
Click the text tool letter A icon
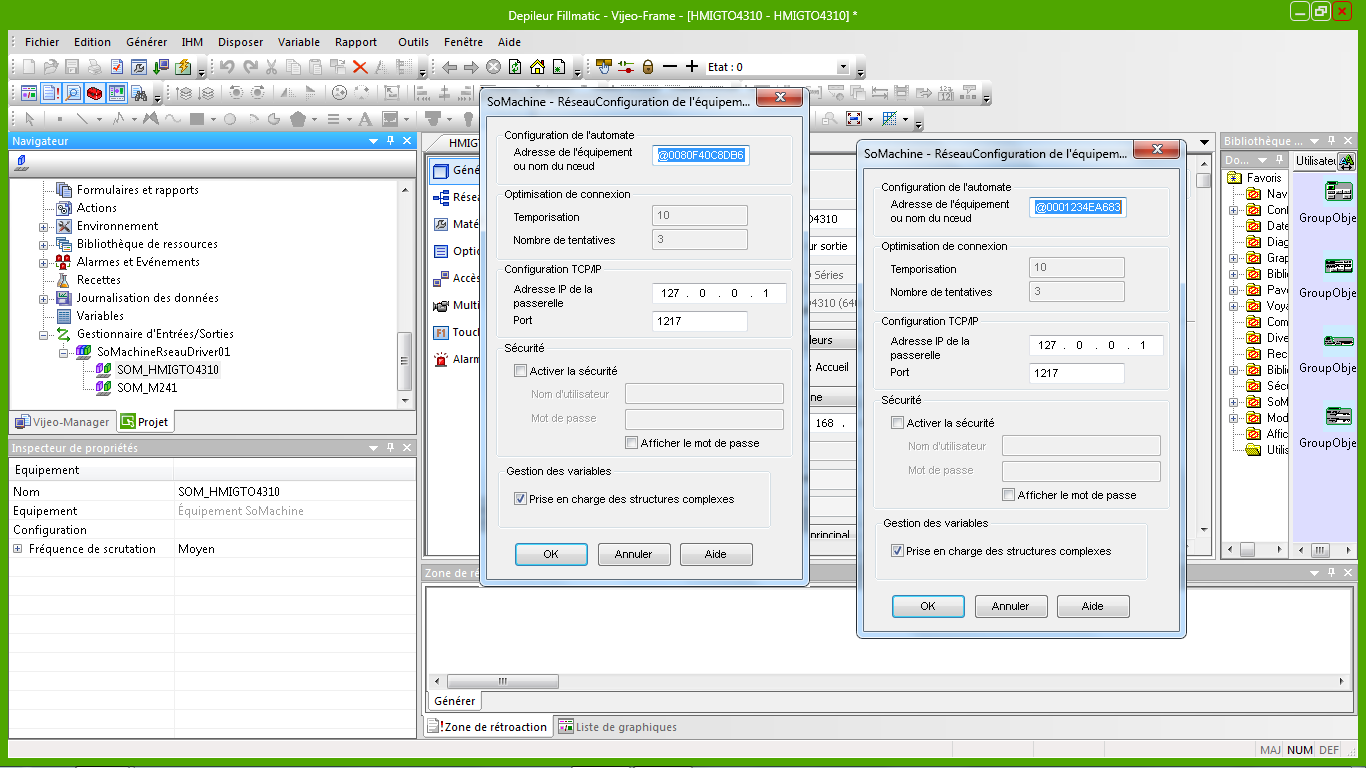click(x=365, y=119)
